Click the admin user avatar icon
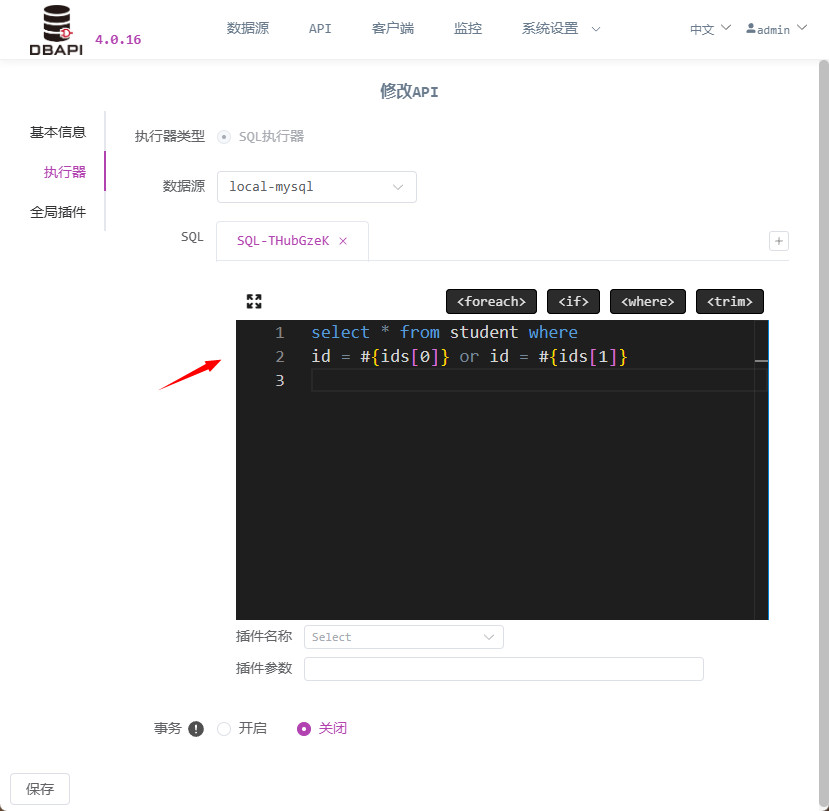This screenshot has width=829, height=811. click(x=750, y=29)
